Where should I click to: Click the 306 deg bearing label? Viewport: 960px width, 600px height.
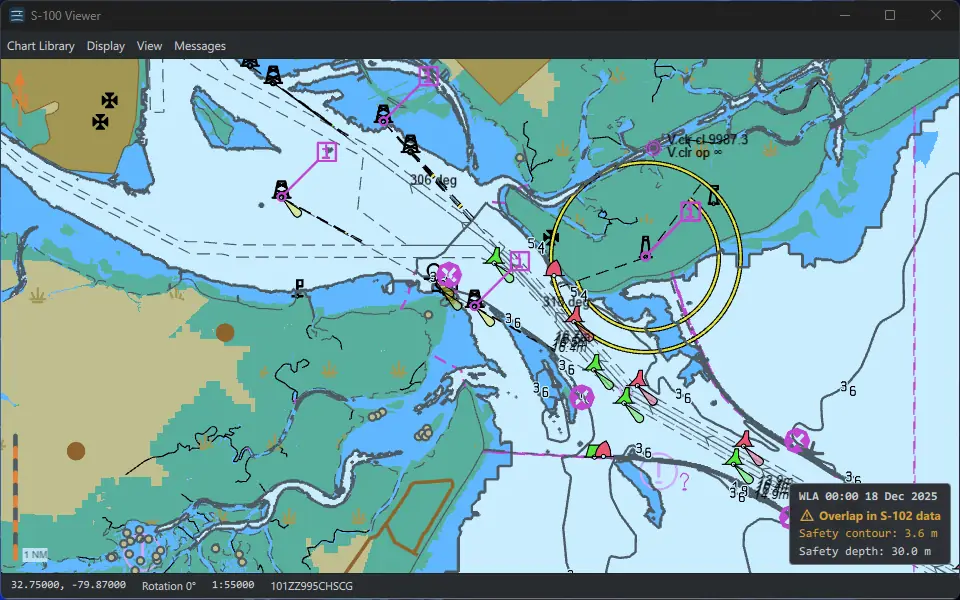[433, 180]
